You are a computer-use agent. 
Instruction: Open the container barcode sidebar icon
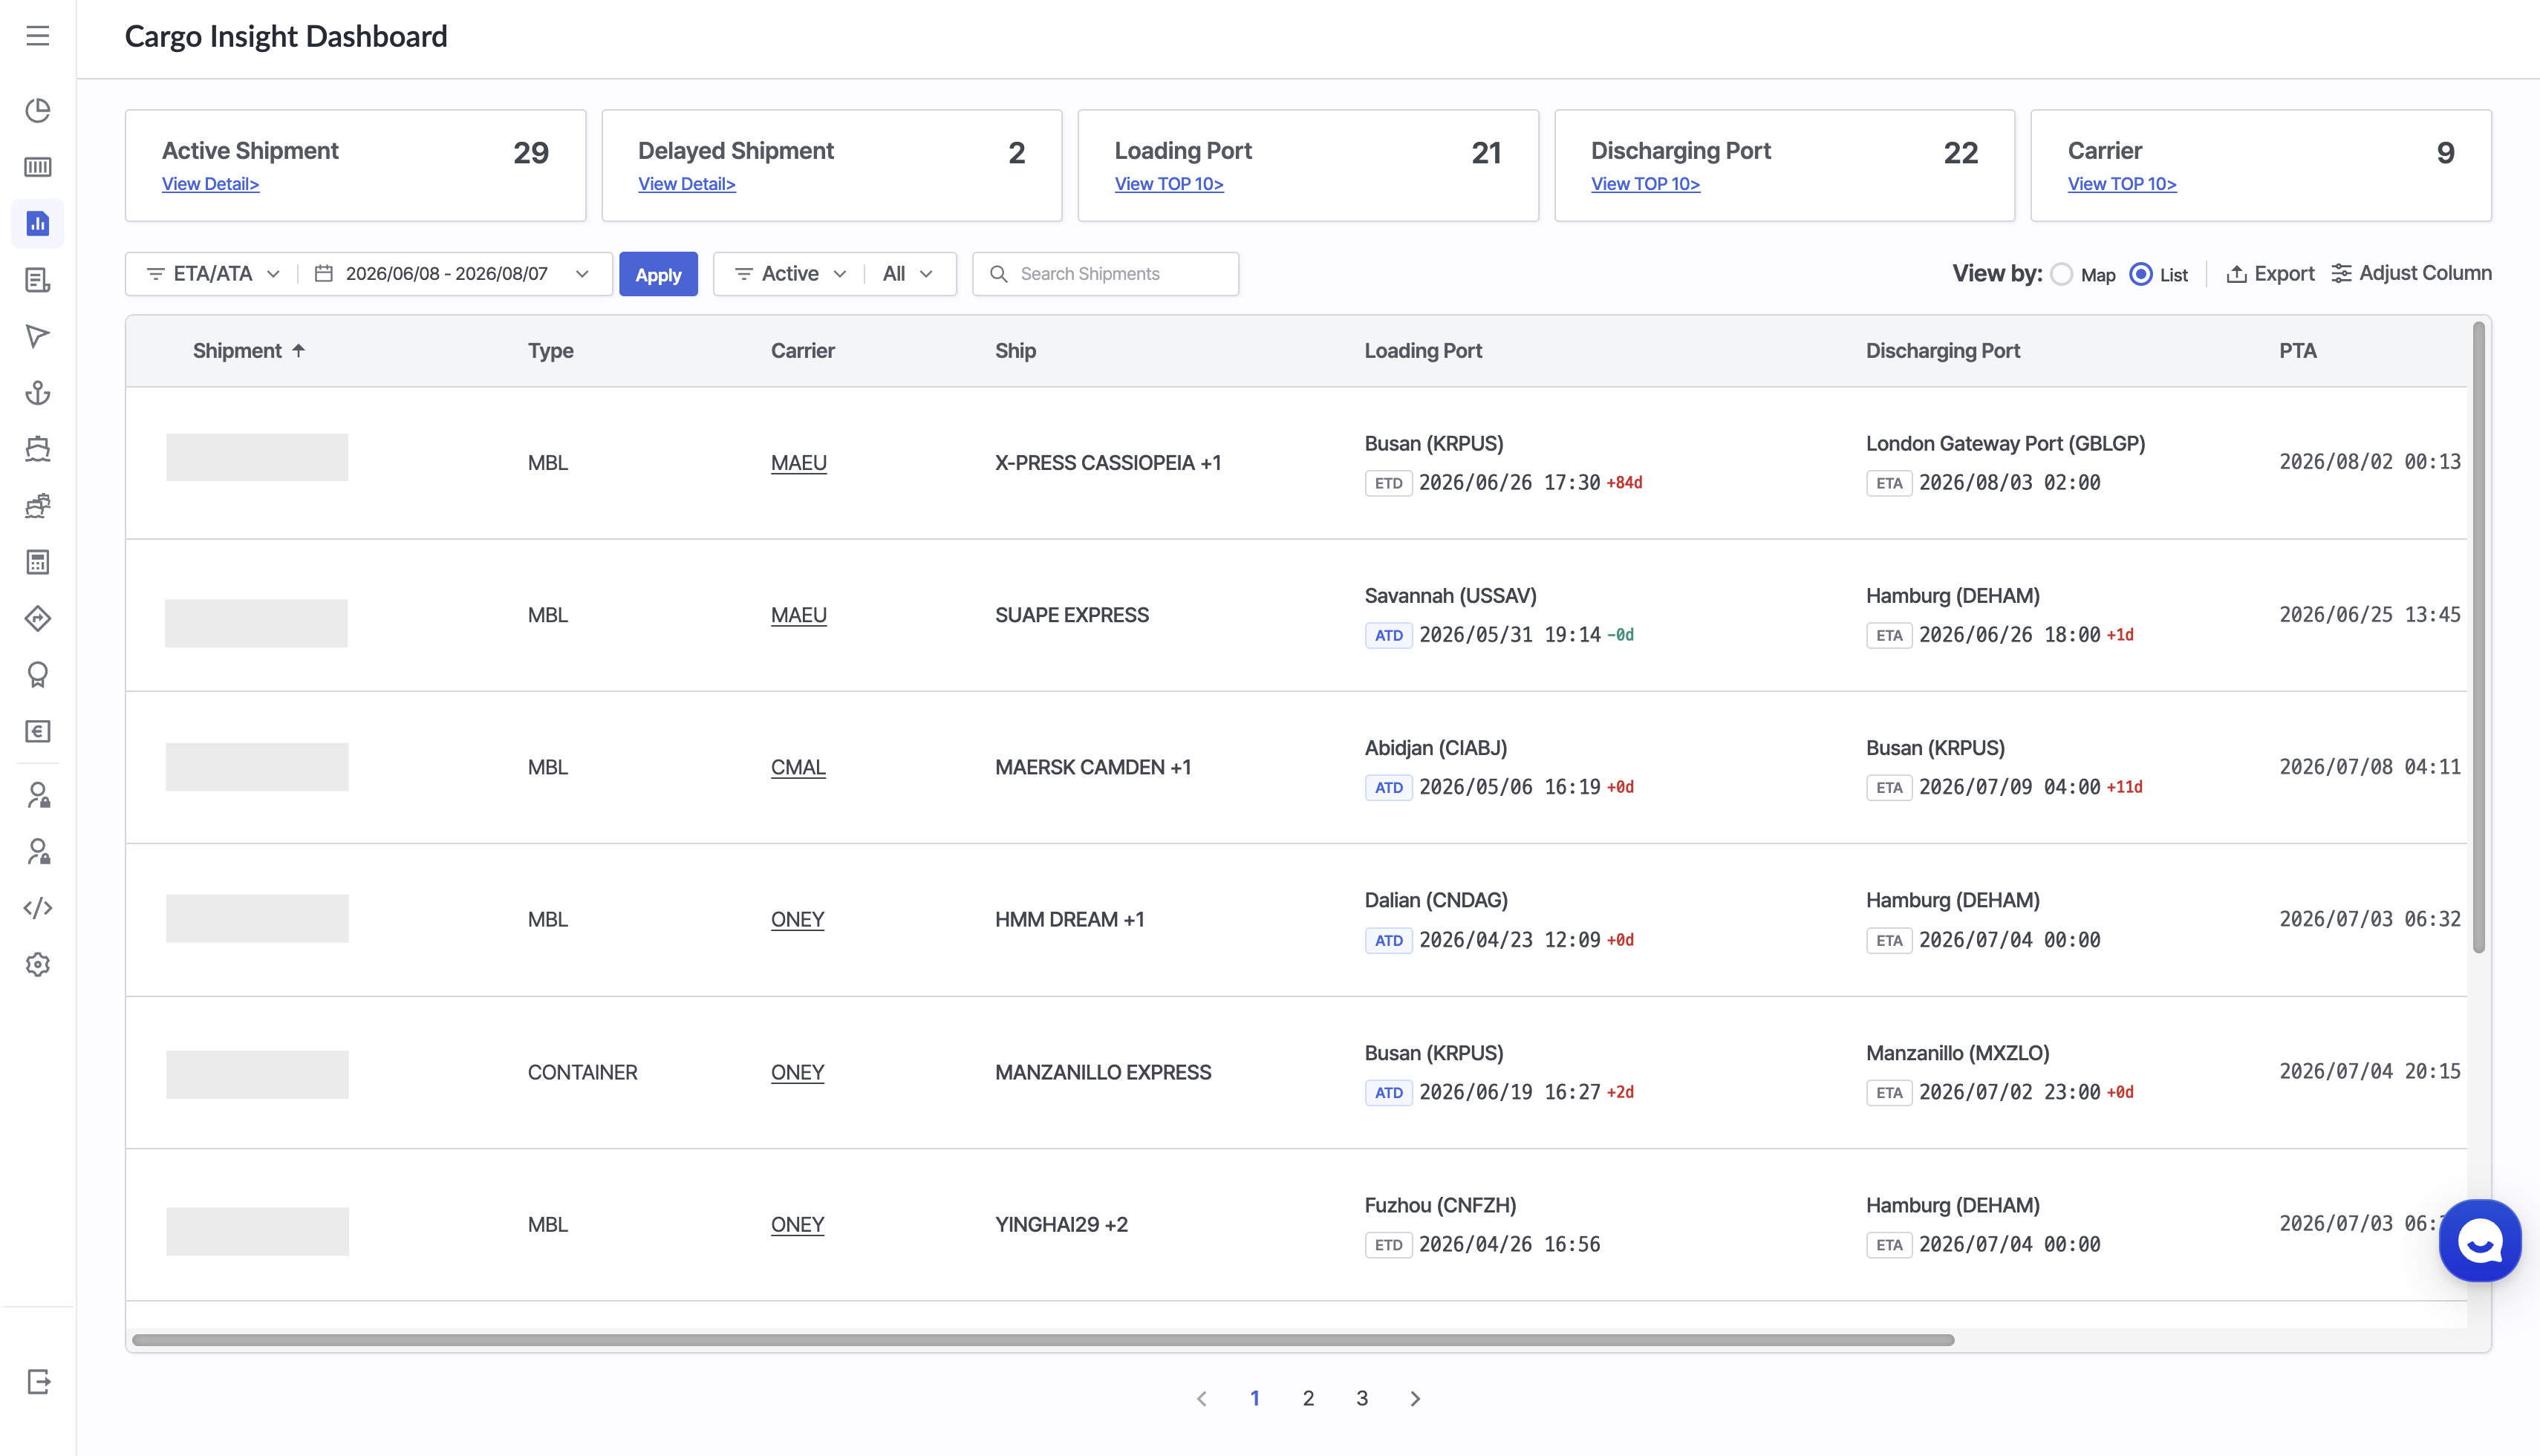(38, 167)
